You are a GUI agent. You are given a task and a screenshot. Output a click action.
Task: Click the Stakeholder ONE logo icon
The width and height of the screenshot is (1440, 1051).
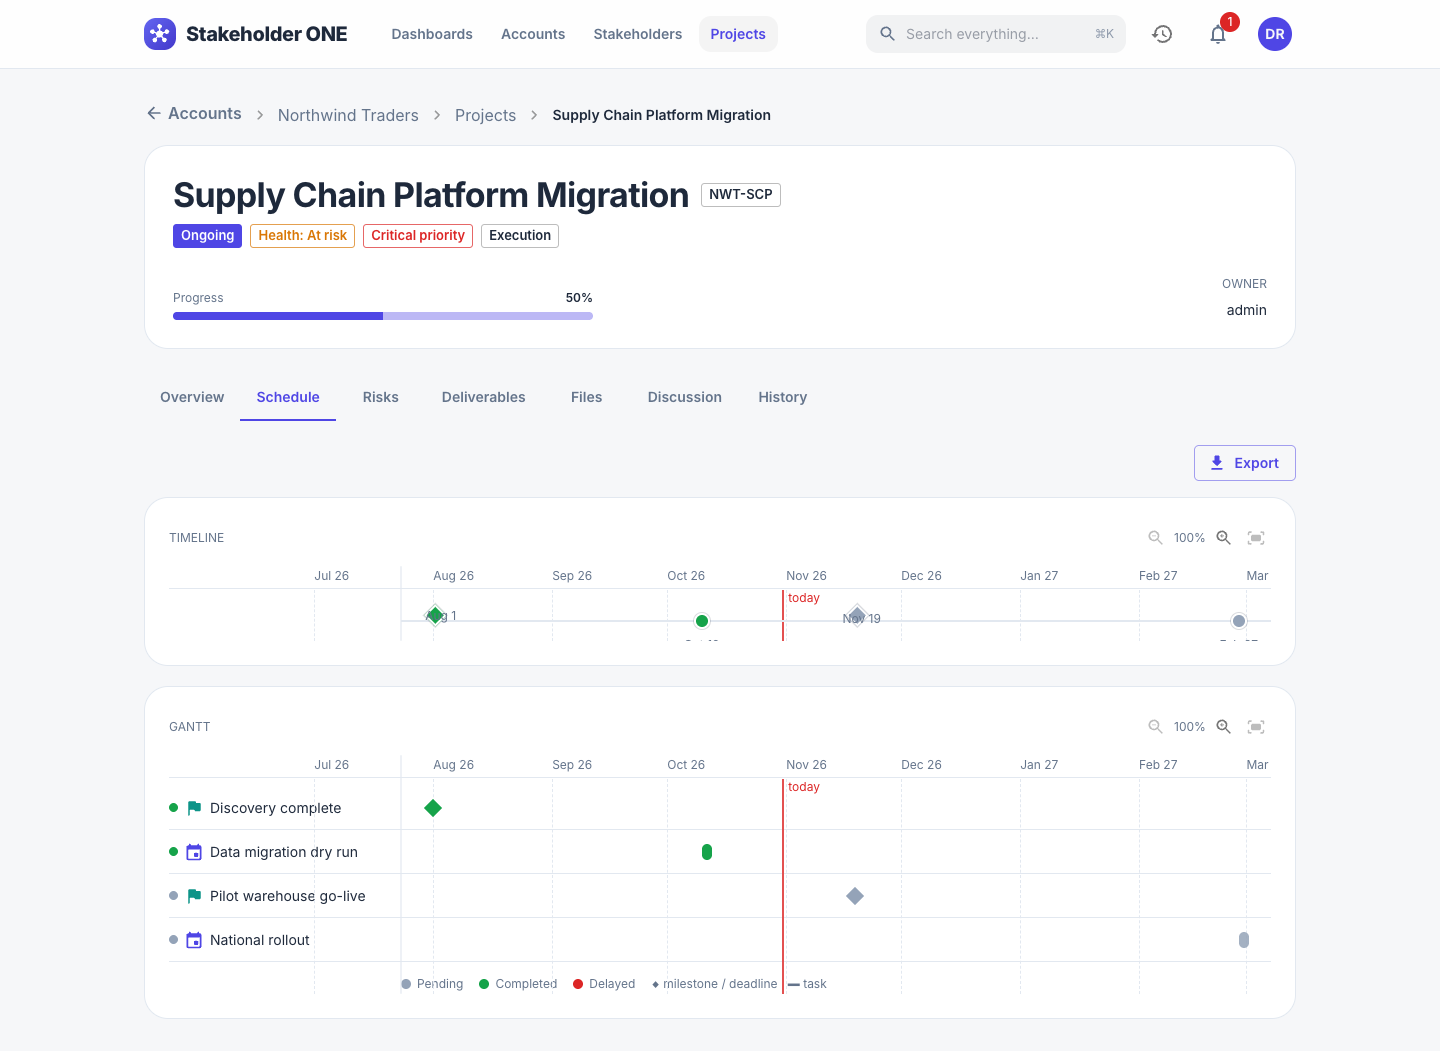(x=160, y=34)
